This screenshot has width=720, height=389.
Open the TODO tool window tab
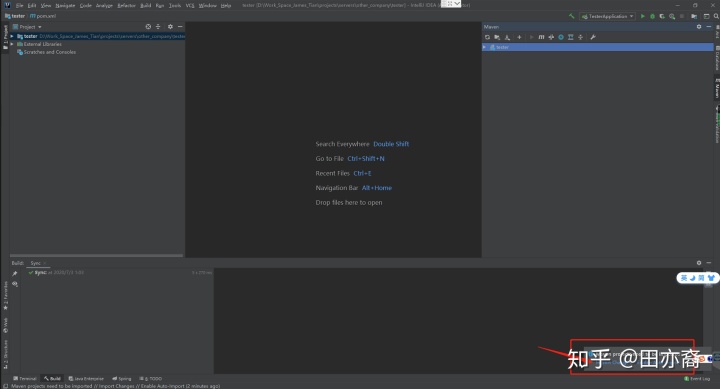pos(151,378)
